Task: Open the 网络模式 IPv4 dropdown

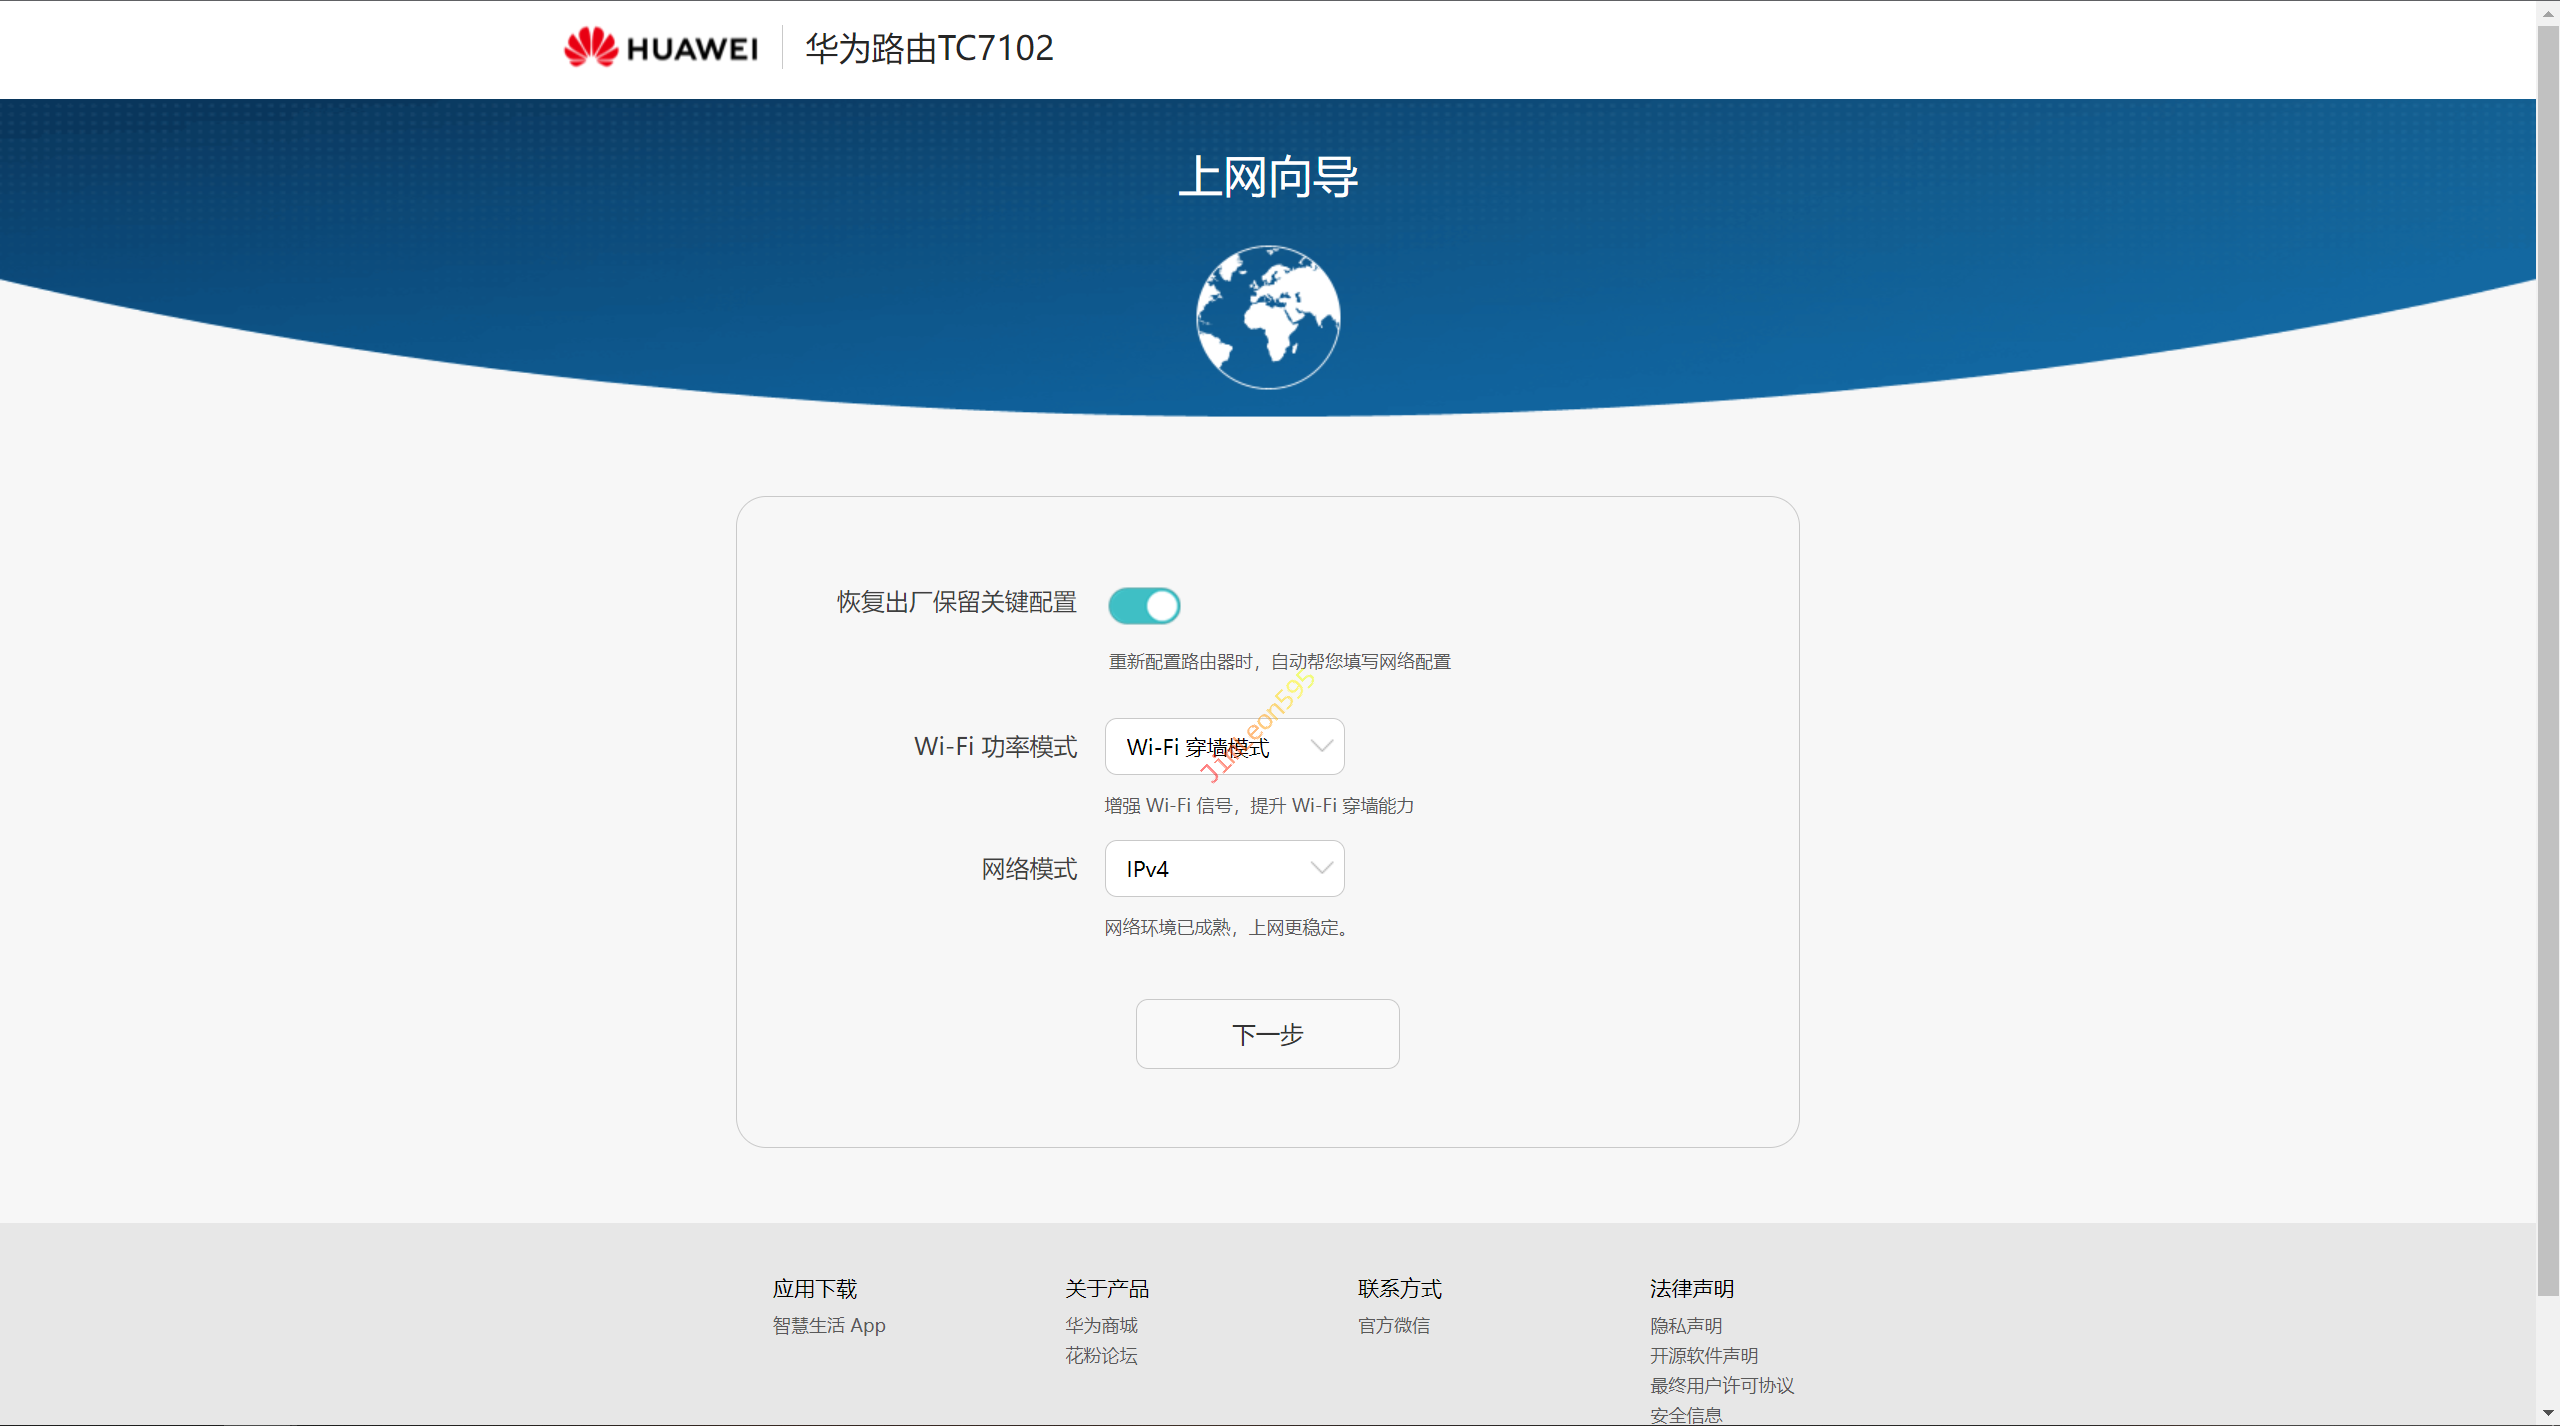Action: 1223,869
